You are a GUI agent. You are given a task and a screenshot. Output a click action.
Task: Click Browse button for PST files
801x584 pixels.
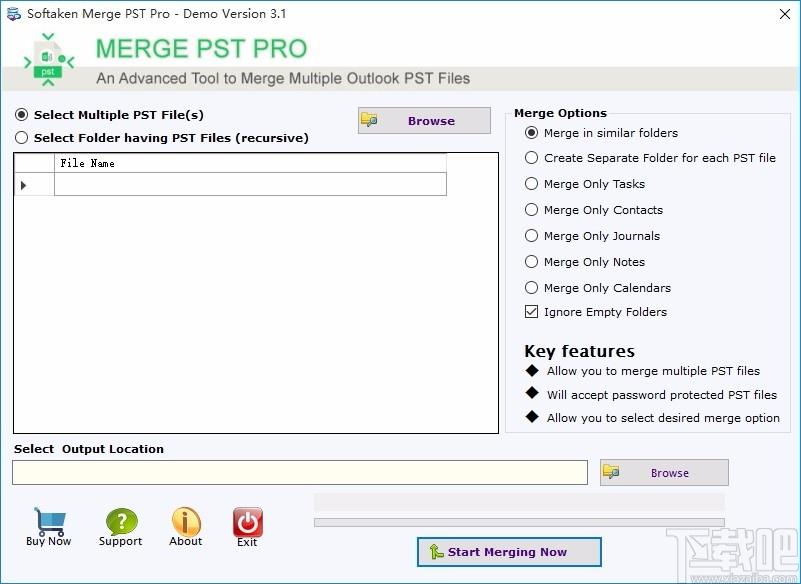(x=424, y=121)
